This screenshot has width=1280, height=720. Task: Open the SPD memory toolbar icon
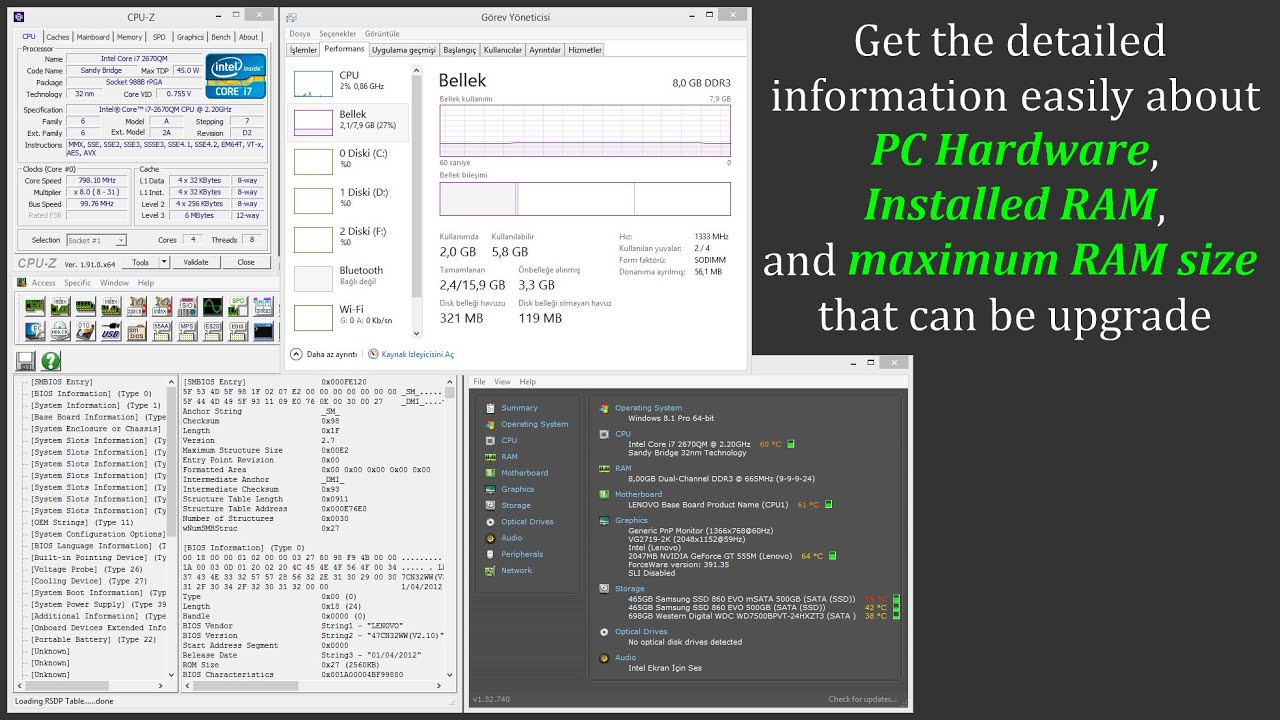tap(238, 306)
